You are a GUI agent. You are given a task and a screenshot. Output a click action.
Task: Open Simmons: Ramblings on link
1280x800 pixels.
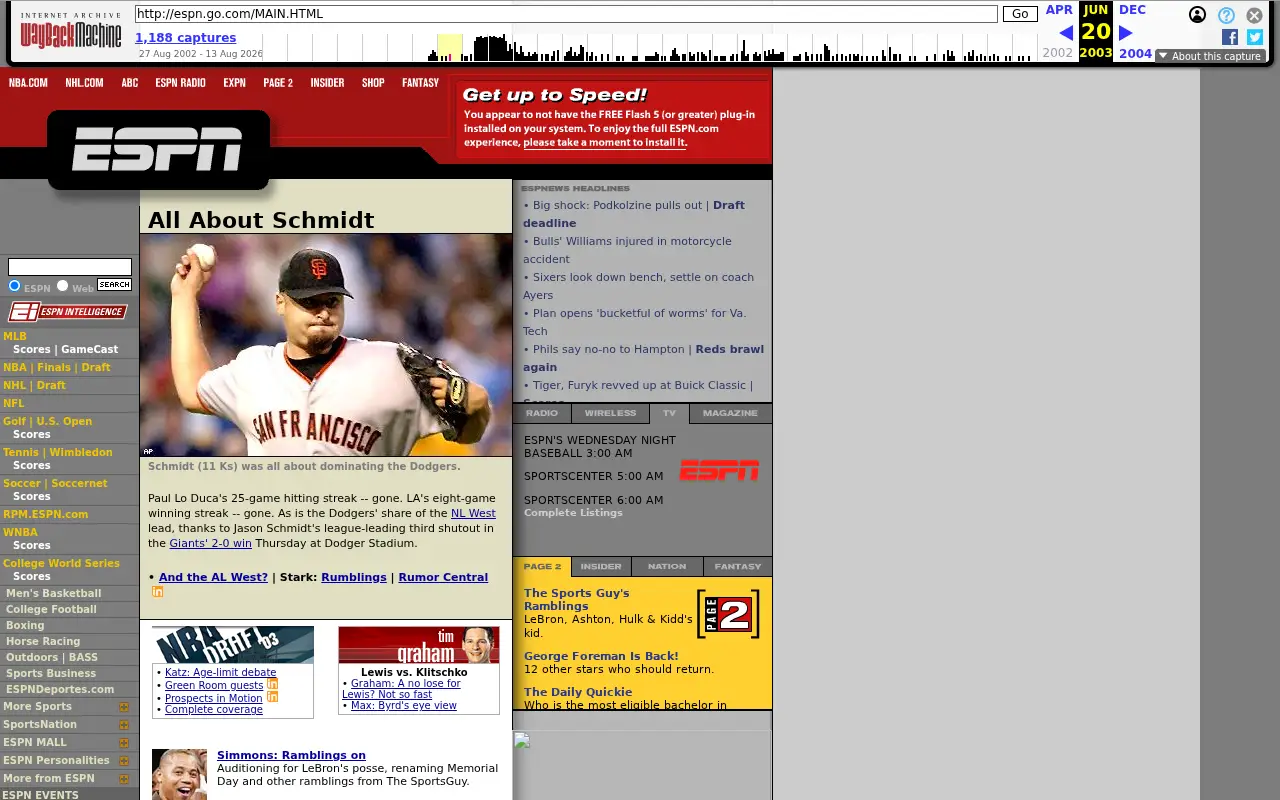coord(291,755)
